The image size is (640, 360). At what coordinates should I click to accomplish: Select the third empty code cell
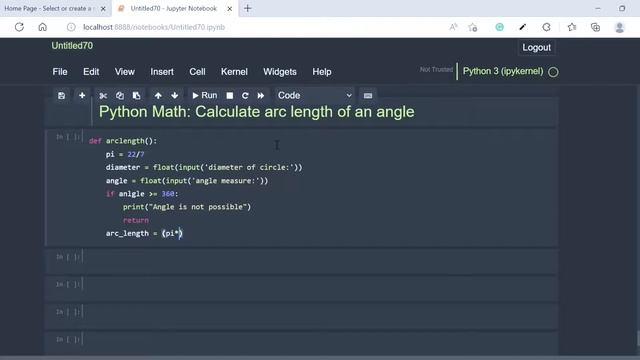[301, 316]
